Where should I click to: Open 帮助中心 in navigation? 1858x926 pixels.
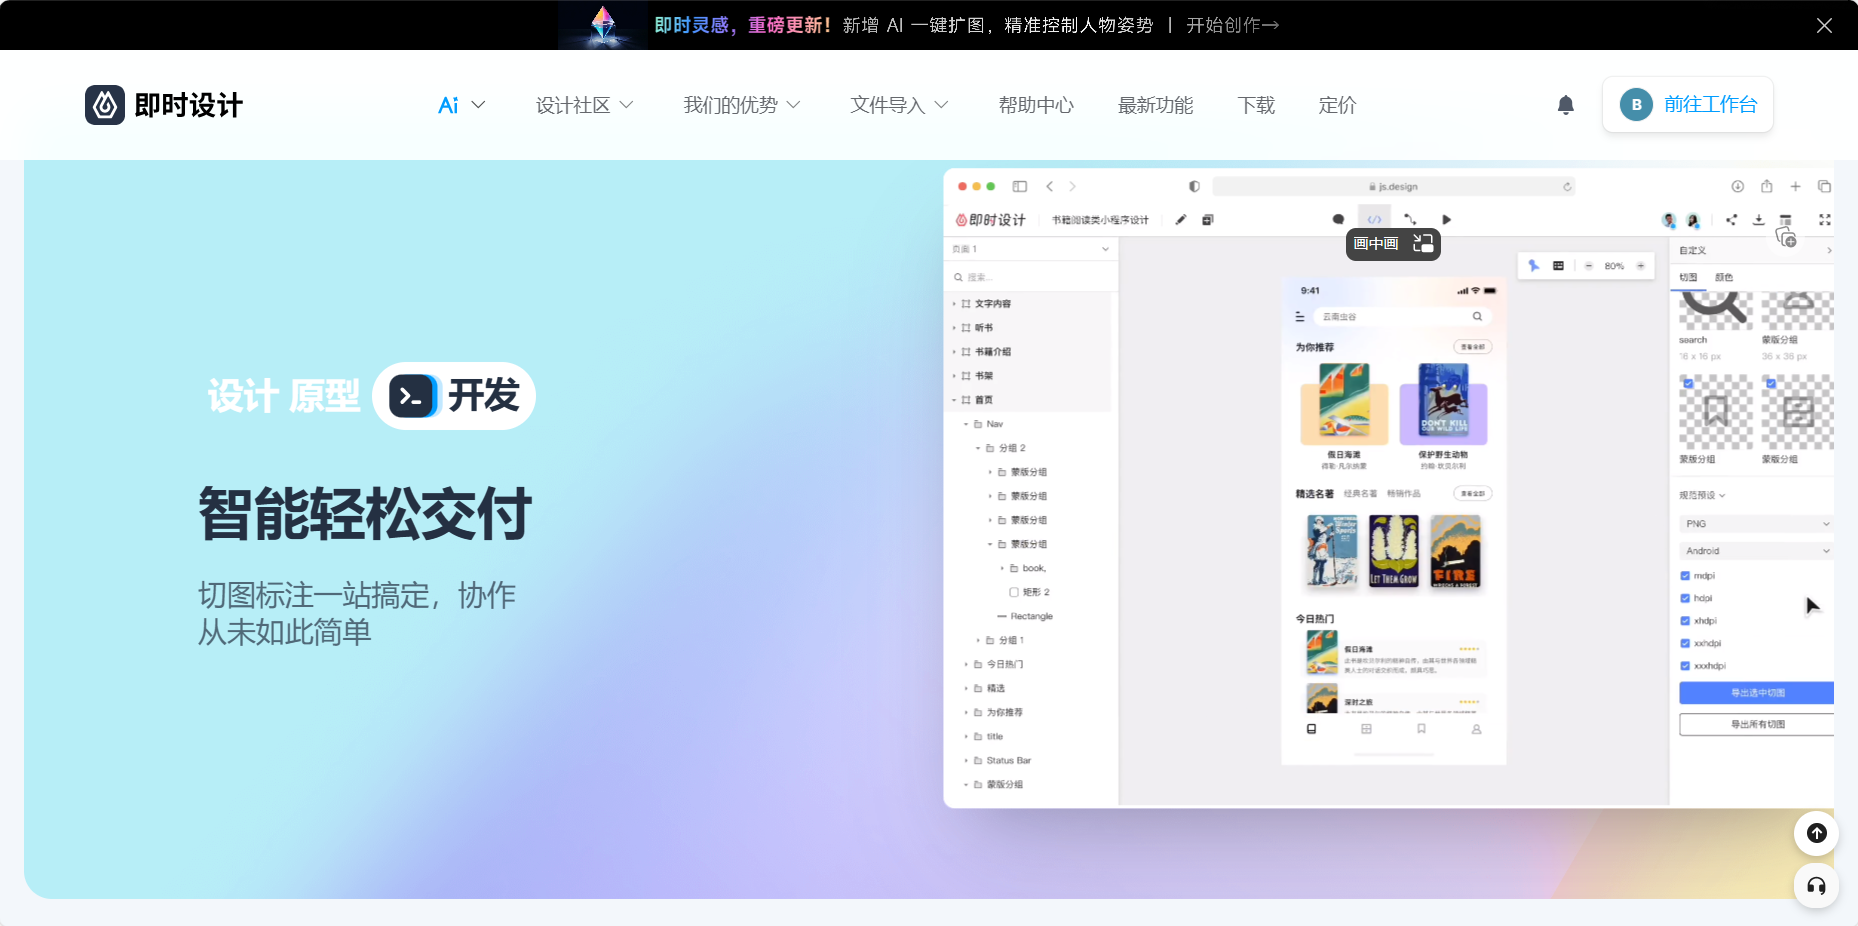(1036, 105)
